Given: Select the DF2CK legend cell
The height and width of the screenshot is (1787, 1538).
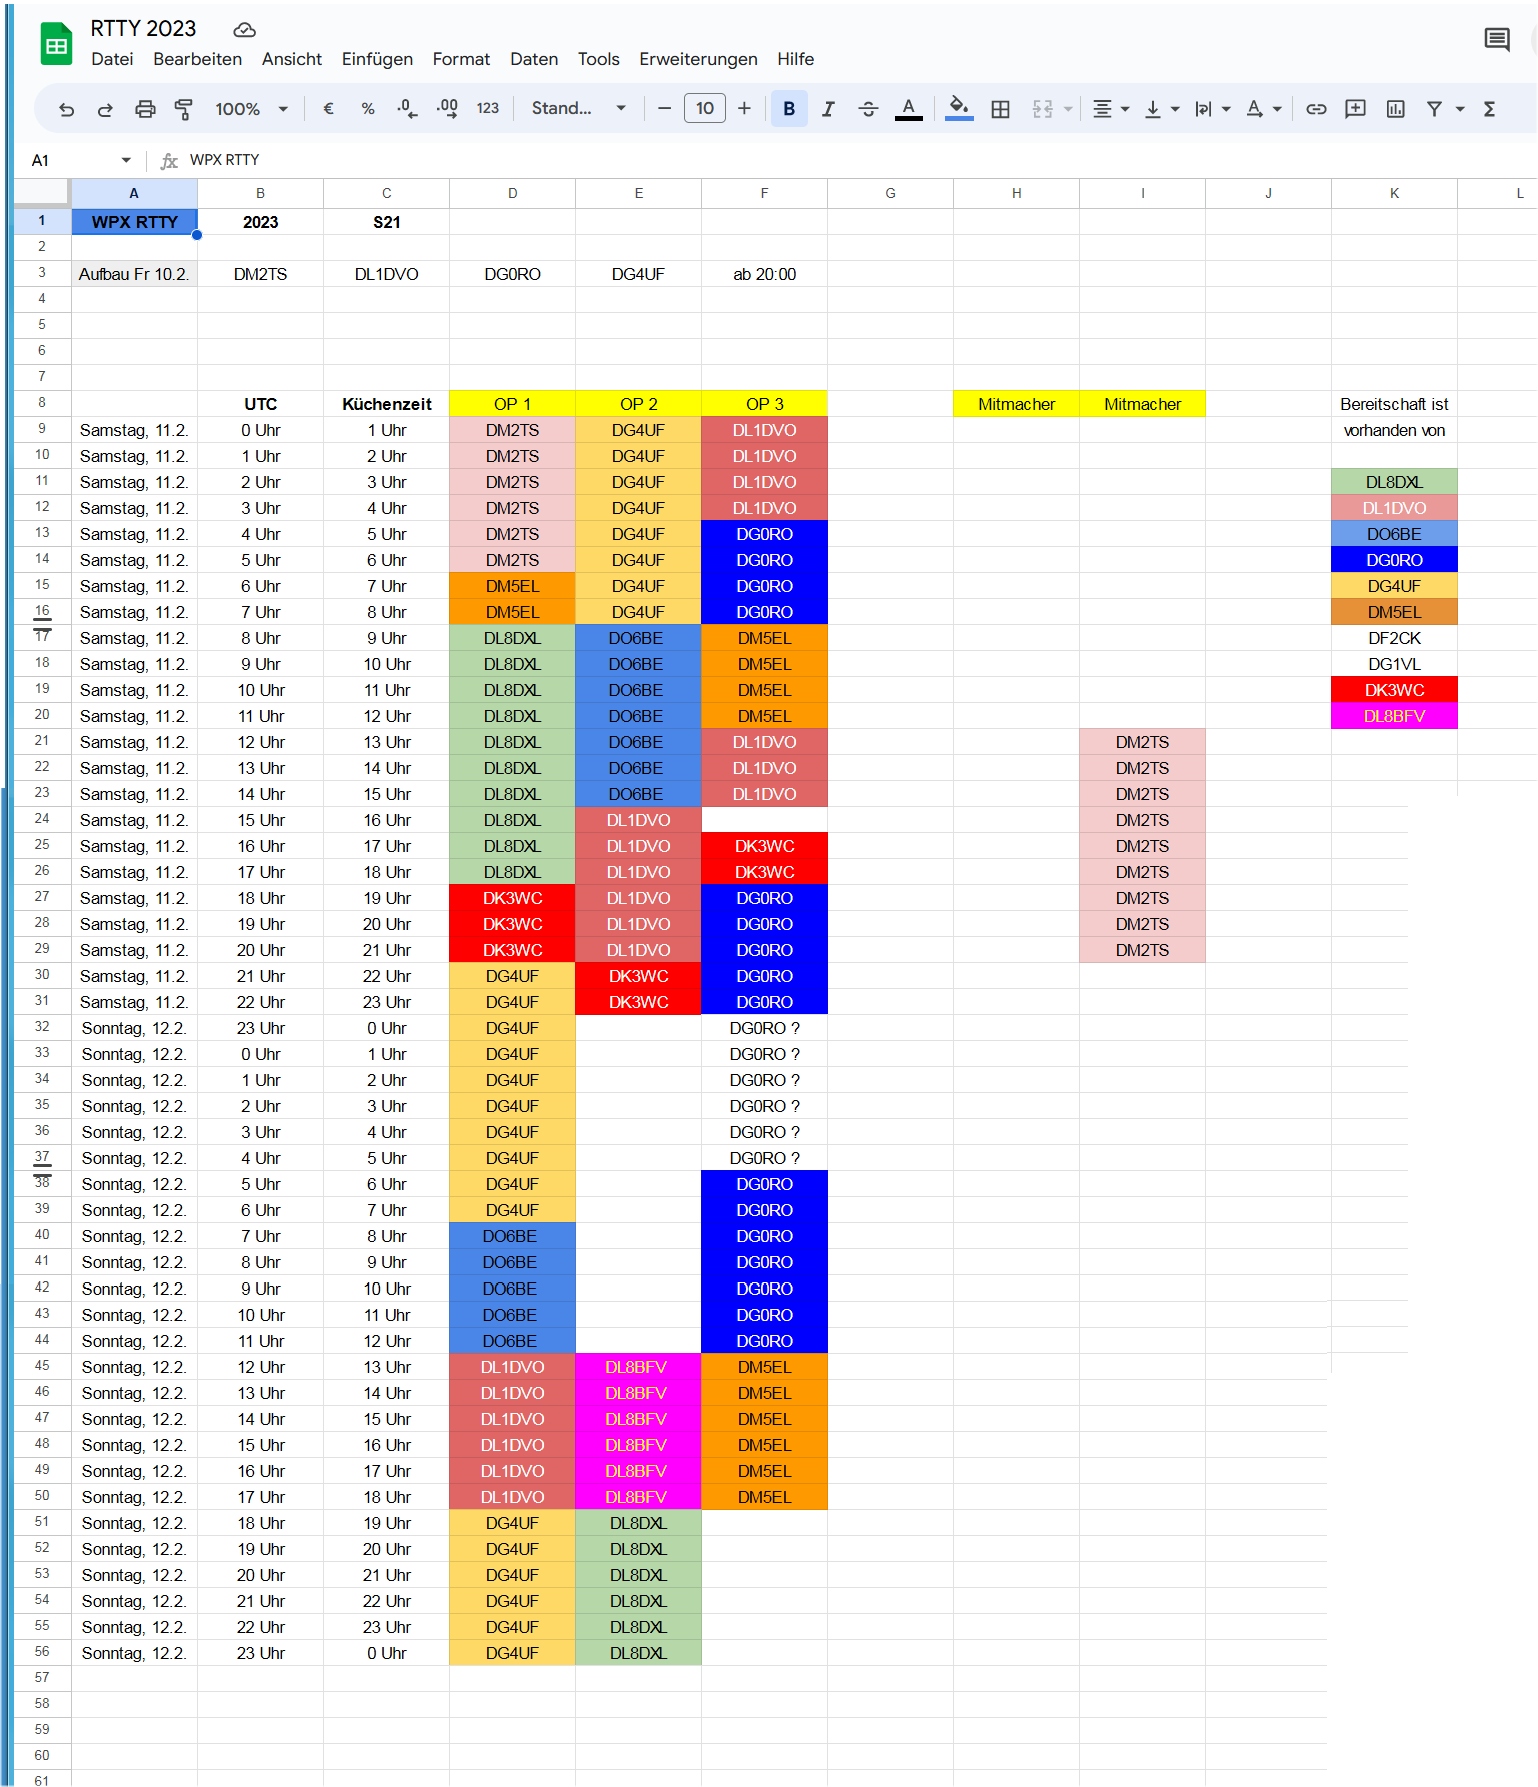Looking at the screenshot, I should point(1394,638).
